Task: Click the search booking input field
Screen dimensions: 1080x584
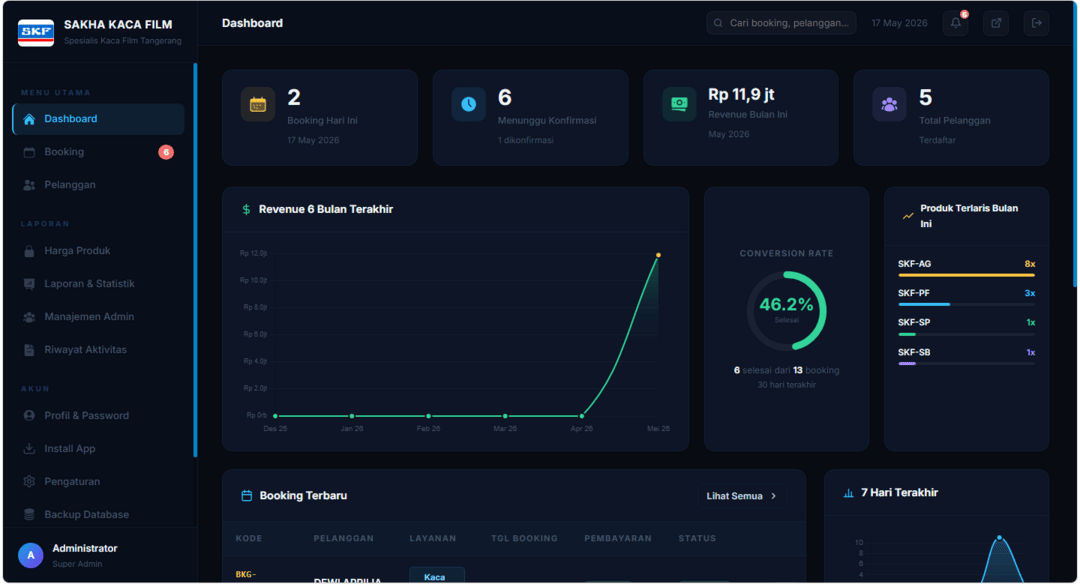Action: tap(781, 23)
